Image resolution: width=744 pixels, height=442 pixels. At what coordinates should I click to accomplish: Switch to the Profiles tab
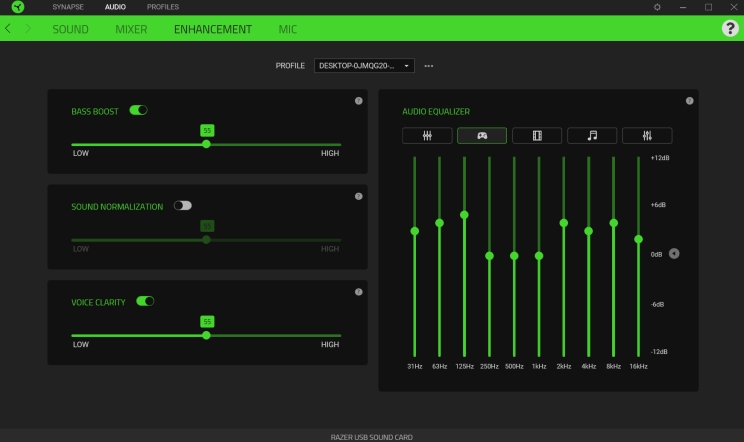[163, 7]
